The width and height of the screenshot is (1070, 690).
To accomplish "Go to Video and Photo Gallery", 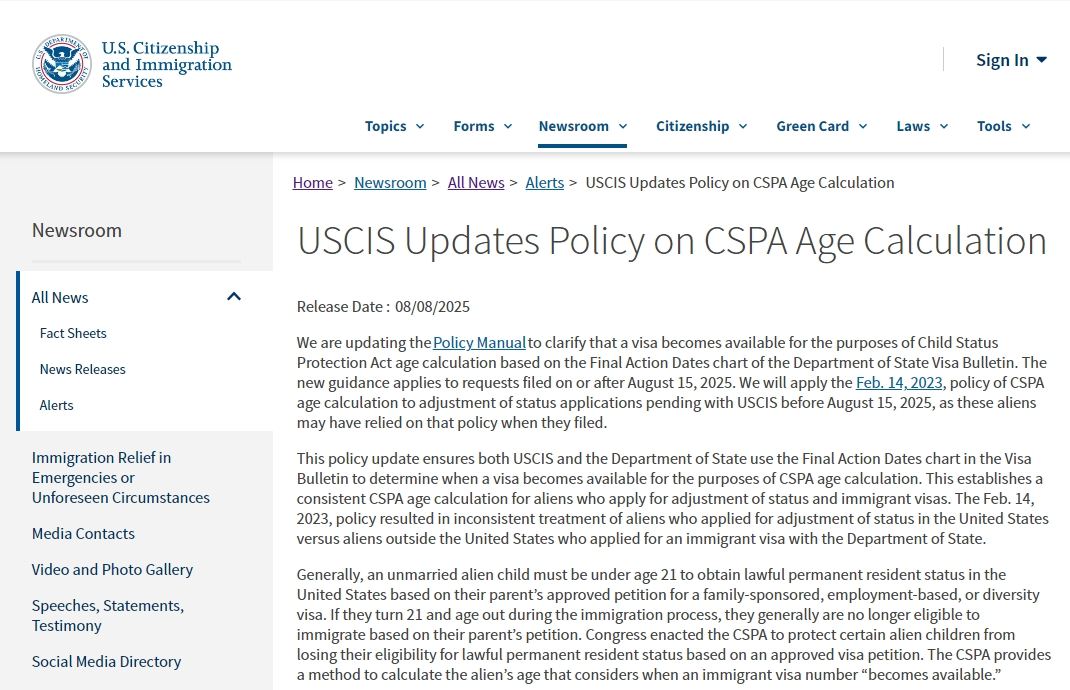I will [112, 570].
